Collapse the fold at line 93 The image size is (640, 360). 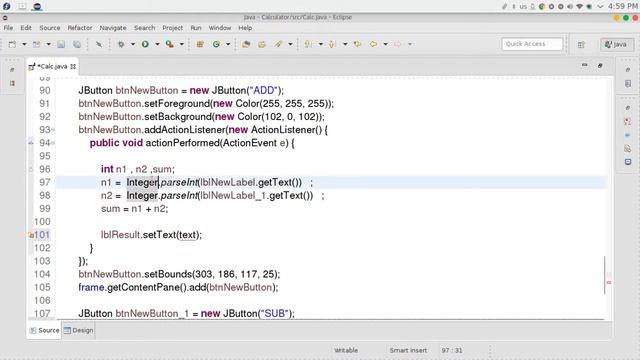53,130
